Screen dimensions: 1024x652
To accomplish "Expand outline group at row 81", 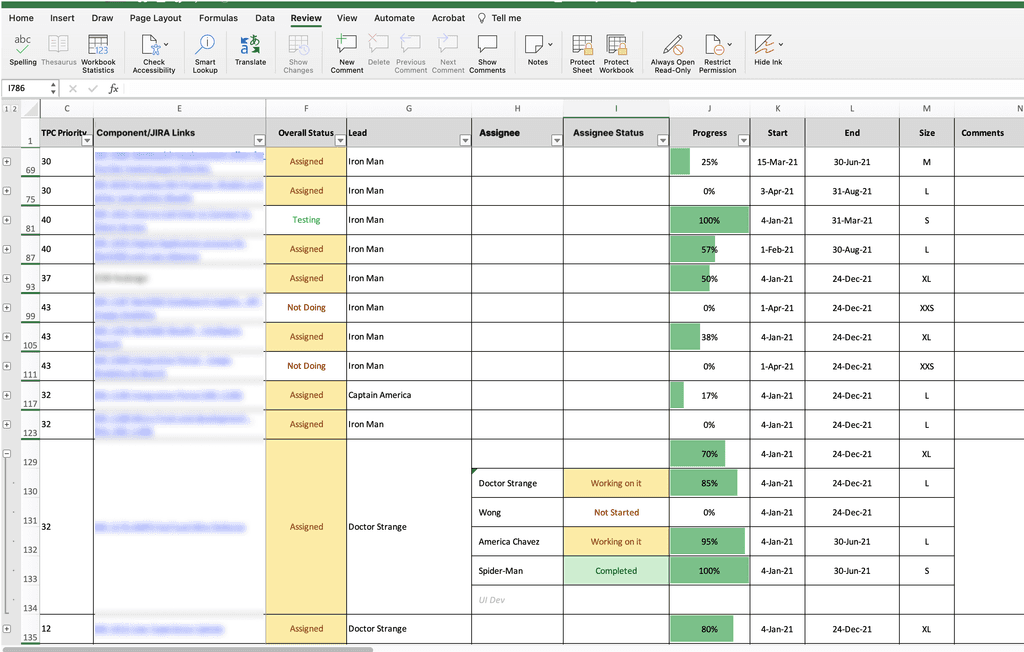I will pyautogui.click(x=7, y=220).
